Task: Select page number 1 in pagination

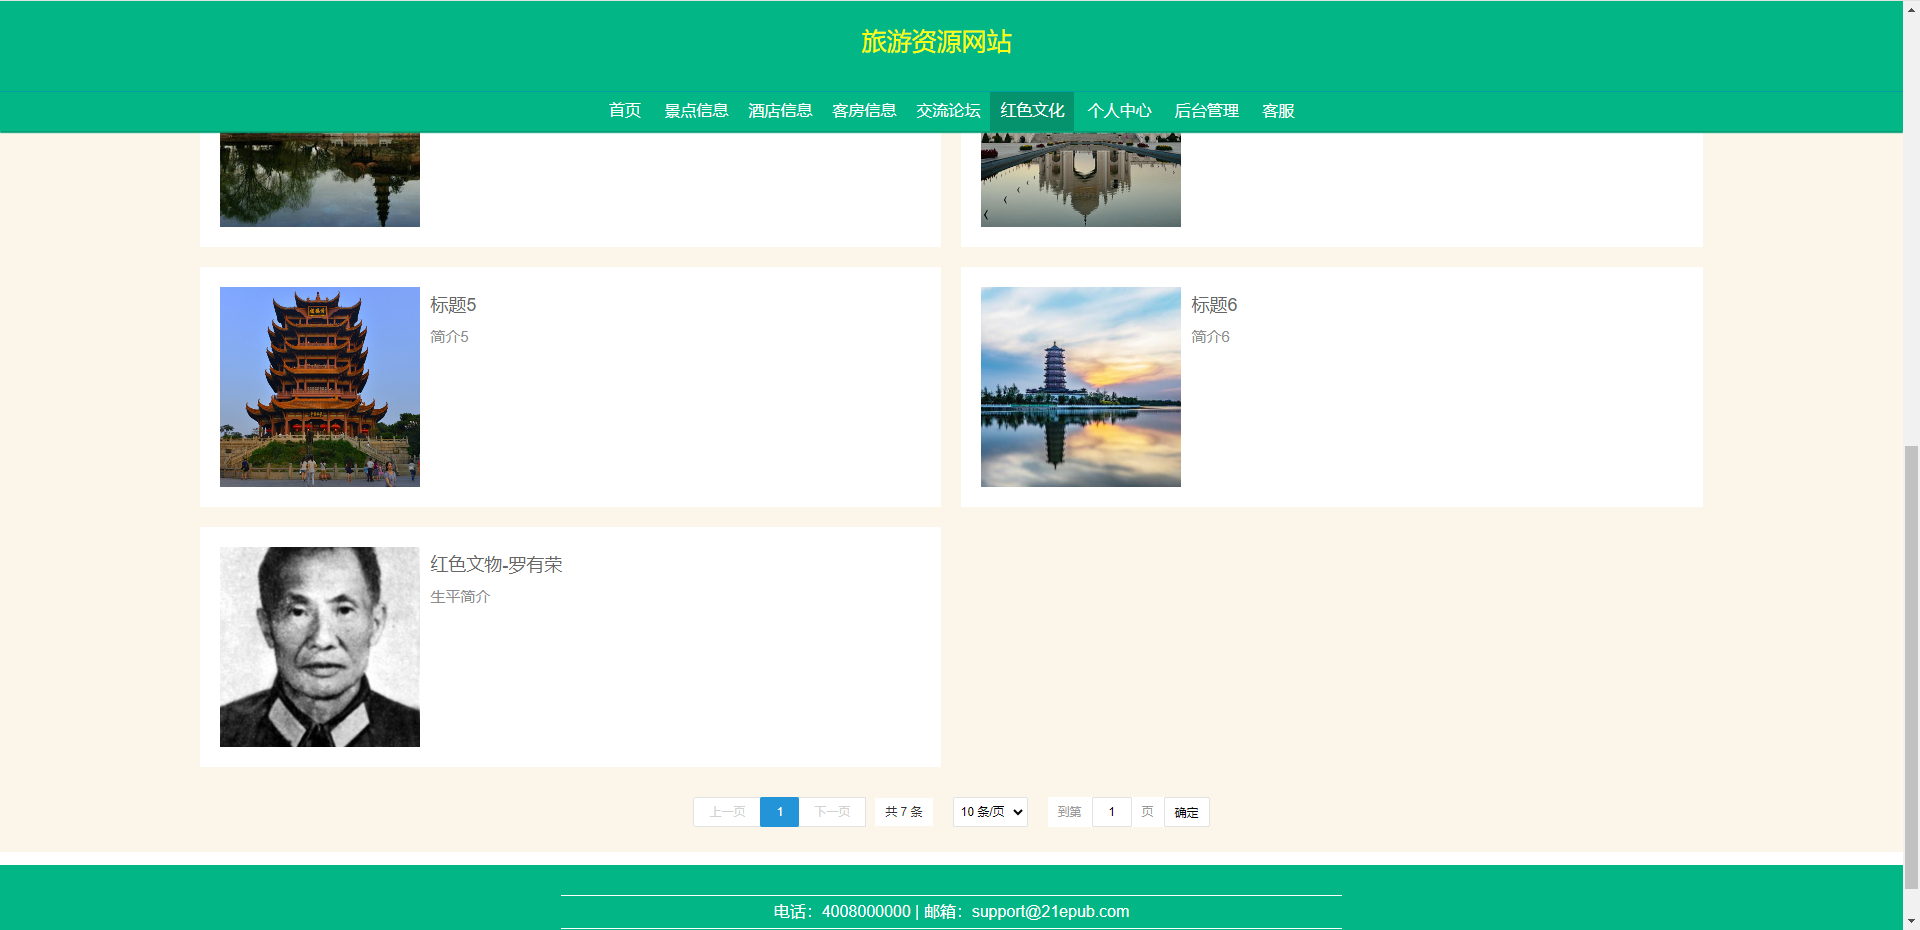Action: 780,812
